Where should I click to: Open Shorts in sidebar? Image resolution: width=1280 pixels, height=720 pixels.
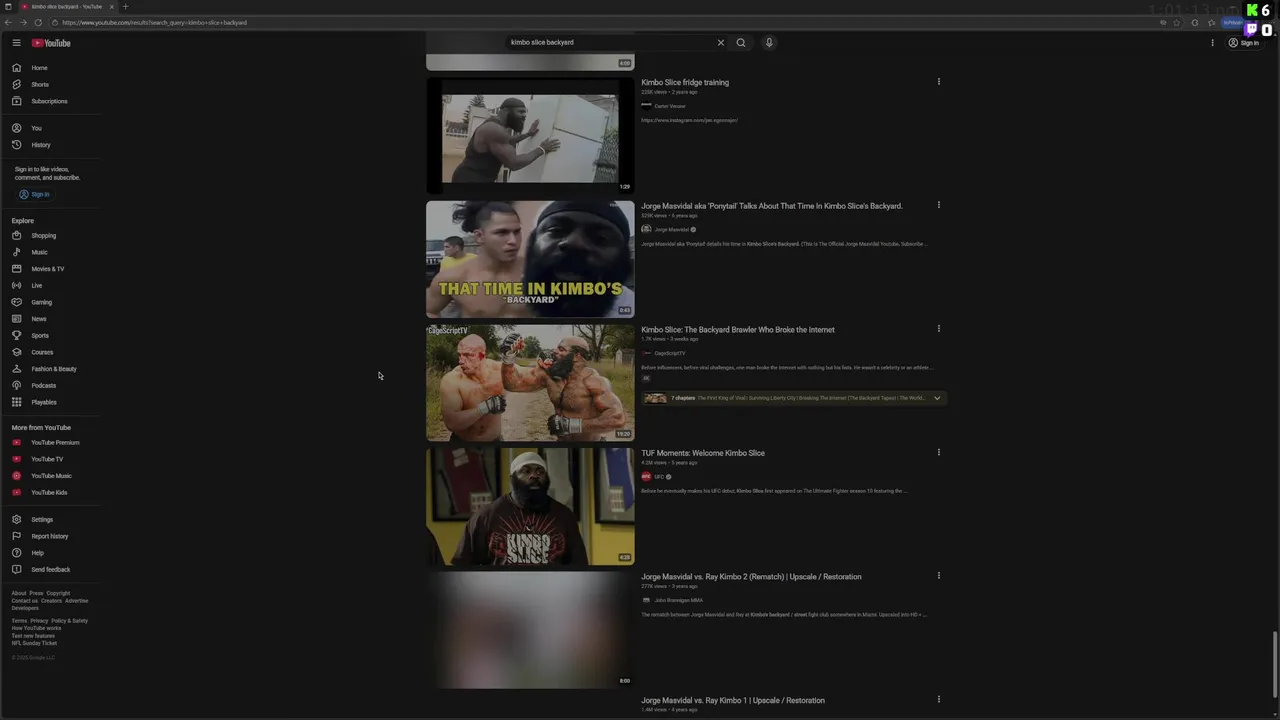pos(50,84)
